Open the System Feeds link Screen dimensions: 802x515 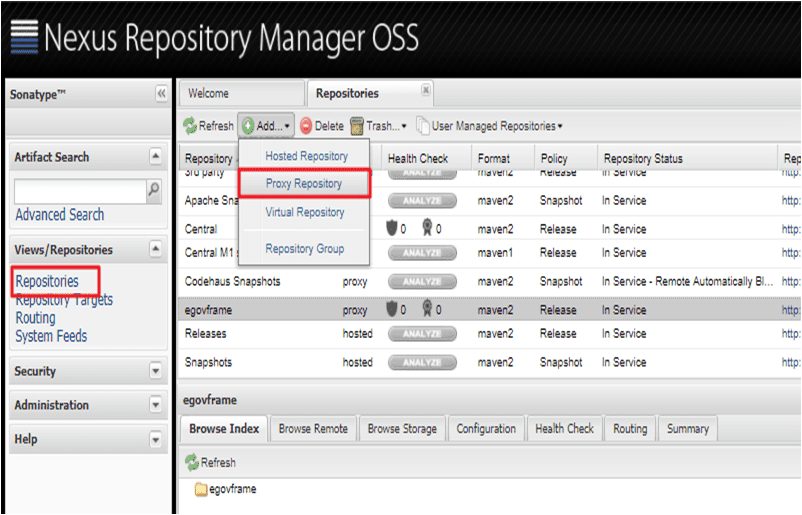click(51, 337)
